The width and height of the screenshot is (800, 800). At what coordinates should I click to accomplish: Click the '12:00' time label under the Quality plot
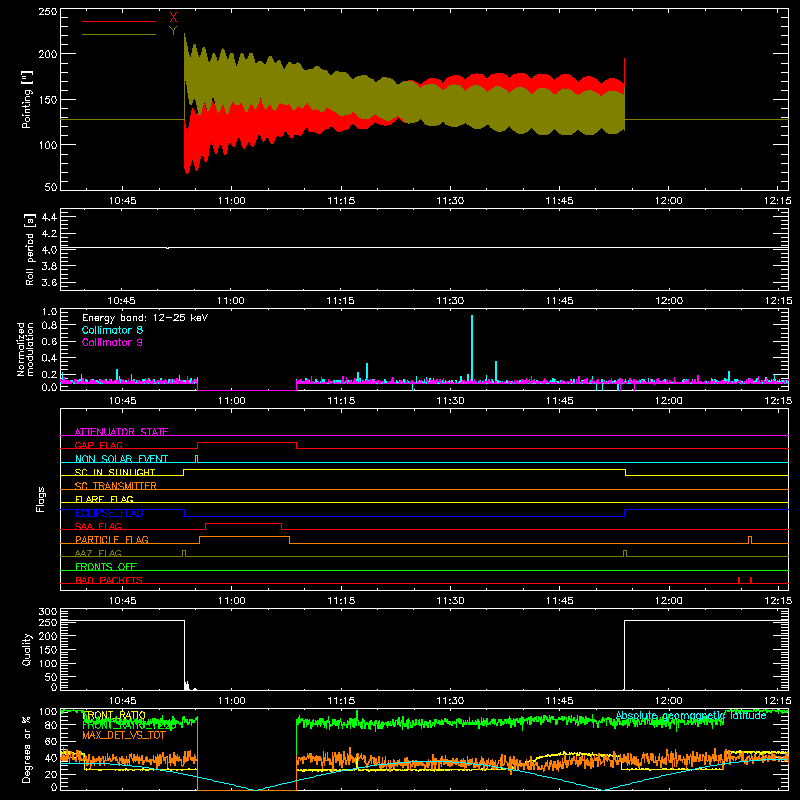(668, 701)
